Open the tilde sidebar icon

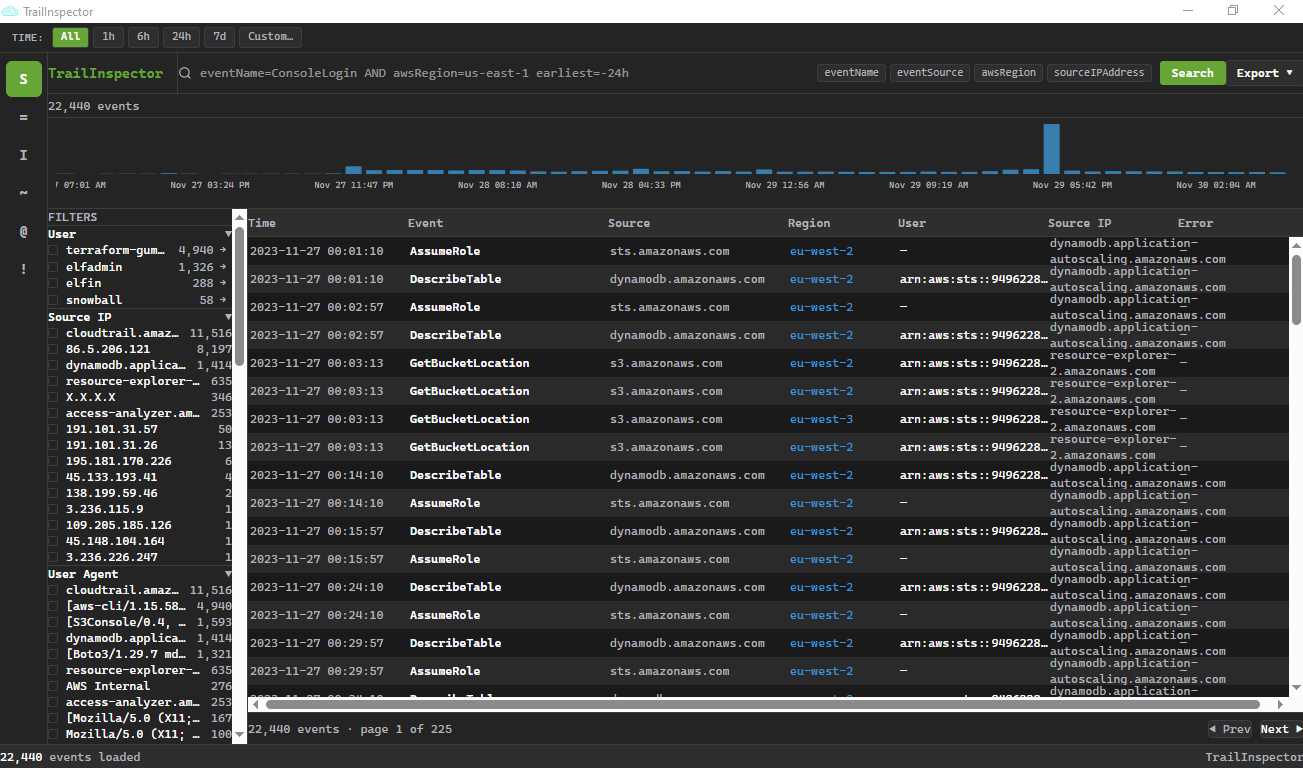pos(24,192)
